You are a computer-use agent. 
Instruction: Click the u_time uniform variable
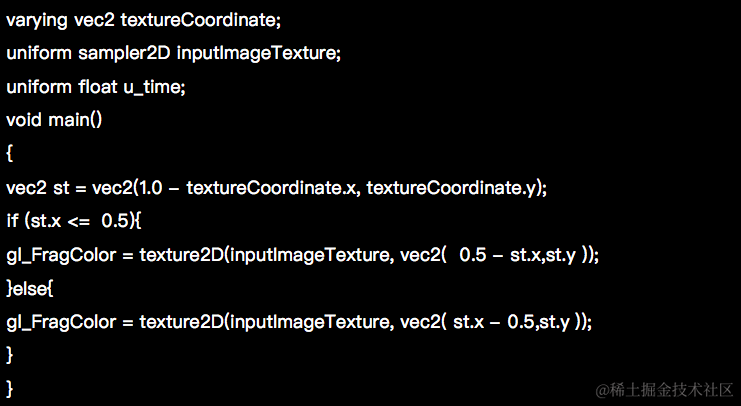coord(152,87)
